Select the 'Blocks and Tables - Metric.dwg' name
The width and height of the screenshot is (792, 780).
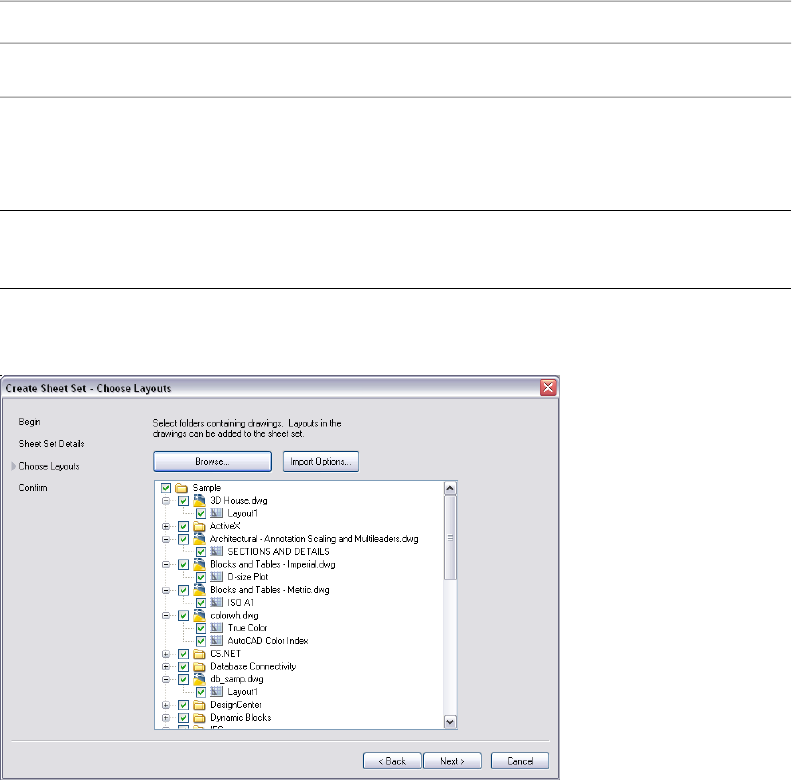(x=270, y=590)
